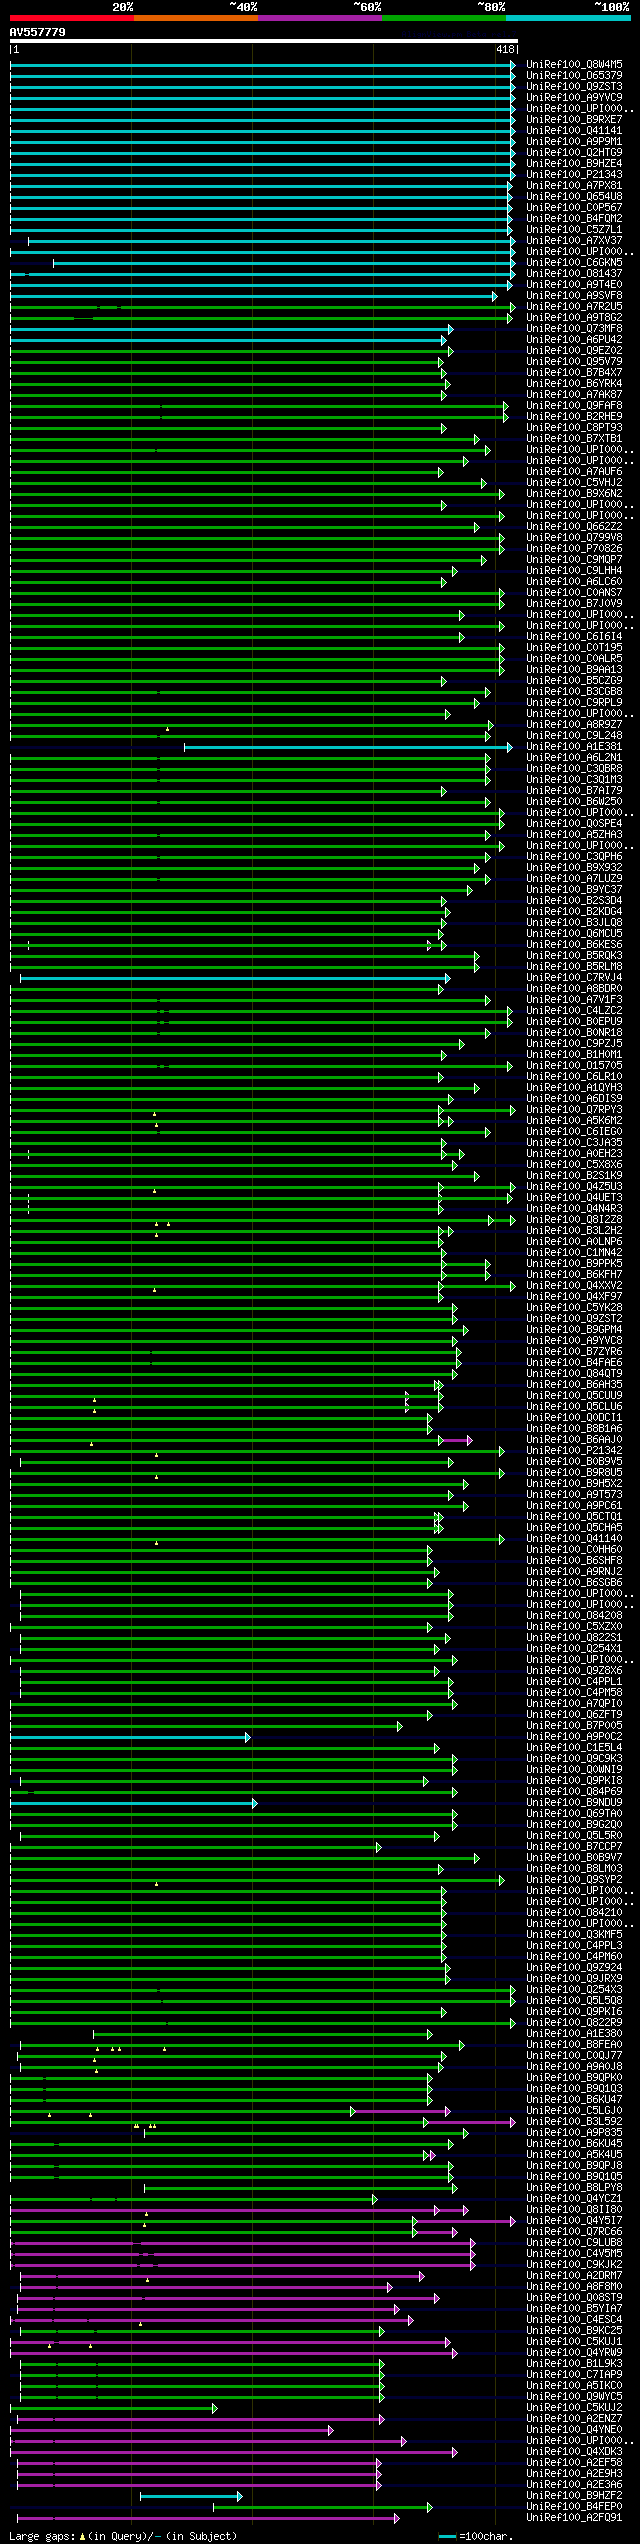Image resolution: width=640 pixels, height=2544 pixels.
Task: Click the label UniRef100_A6PU42
Action: (x=574, y=339)
